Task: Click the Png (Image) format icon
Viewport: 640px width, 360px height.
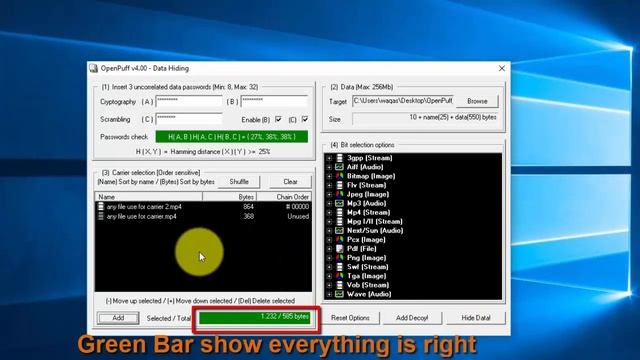Action: click(339, 258)
